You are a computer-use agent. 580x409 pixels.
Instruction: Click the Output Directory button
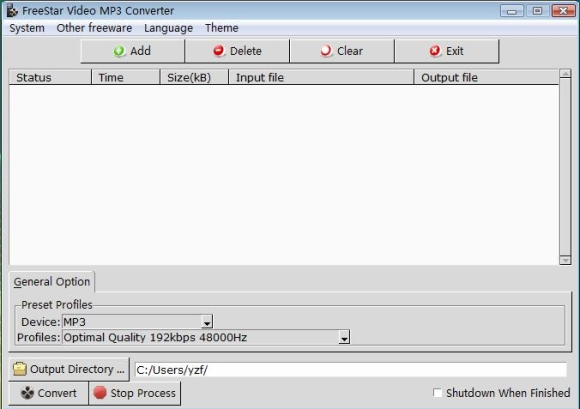(x=69, y=369)
